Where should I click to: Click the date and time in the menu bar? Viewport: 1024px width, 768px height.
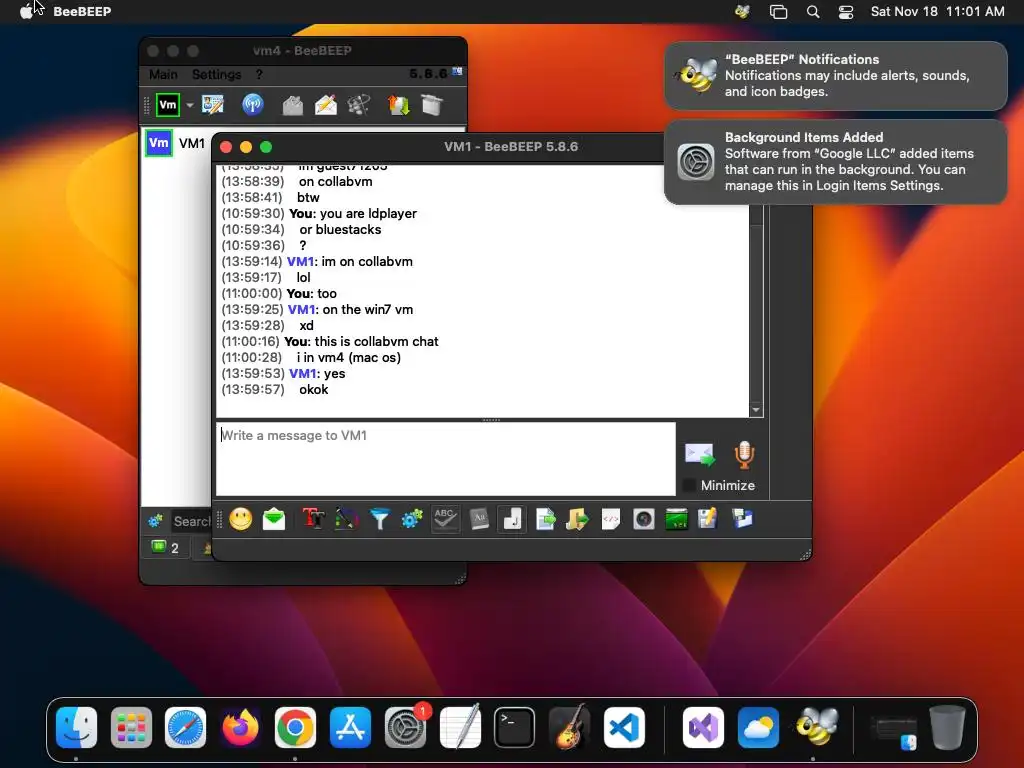(938, 11)
